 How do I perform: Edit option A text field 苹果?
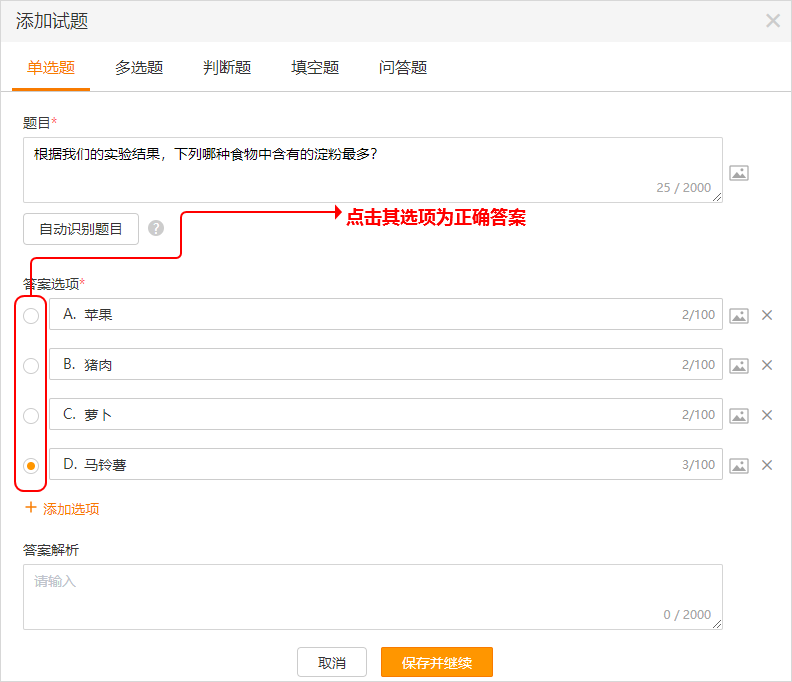pyautogui.click(x=386, y=314)
